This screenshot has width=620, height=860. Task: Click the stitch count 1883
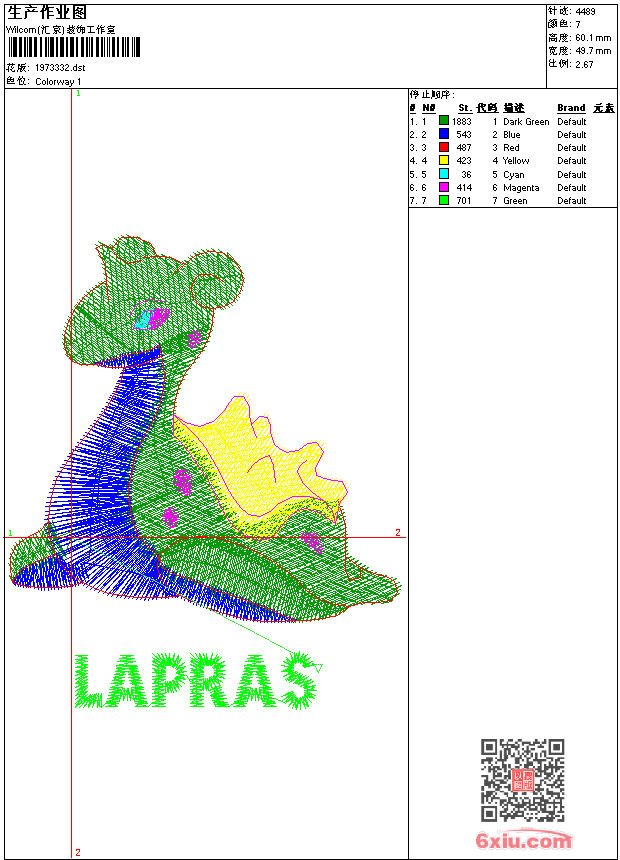click(x=461, y=122)
